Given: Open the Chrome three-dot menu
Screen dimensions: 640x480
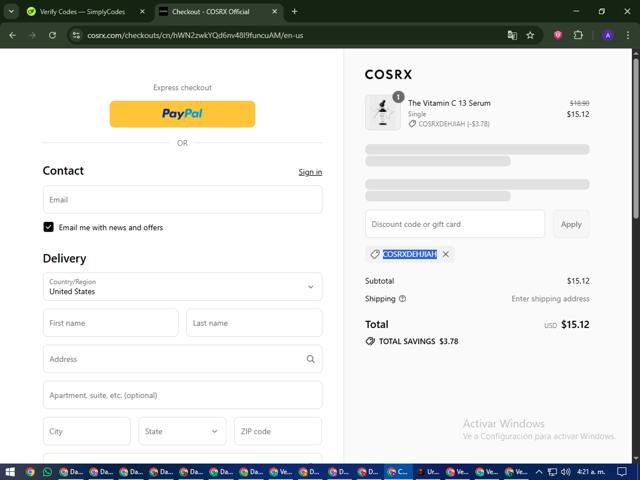Looking at the screenshot, I should tap(628, 35).
